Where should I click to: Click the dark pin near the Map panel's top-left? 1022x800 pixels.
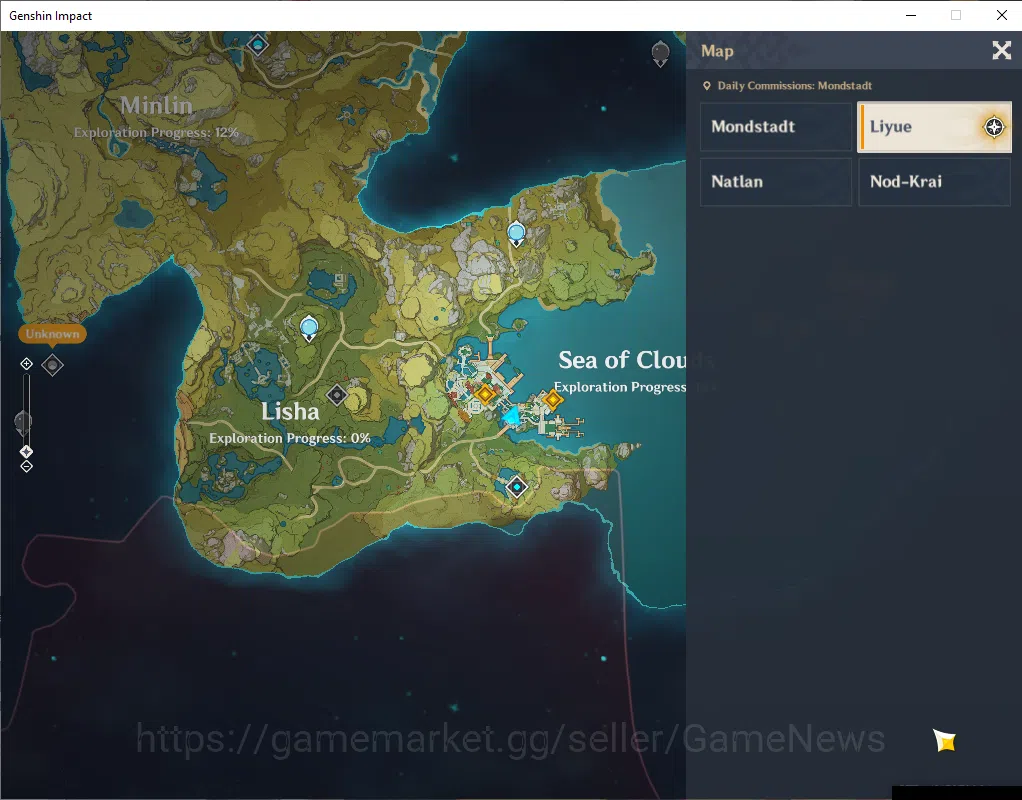click(660, 53)
